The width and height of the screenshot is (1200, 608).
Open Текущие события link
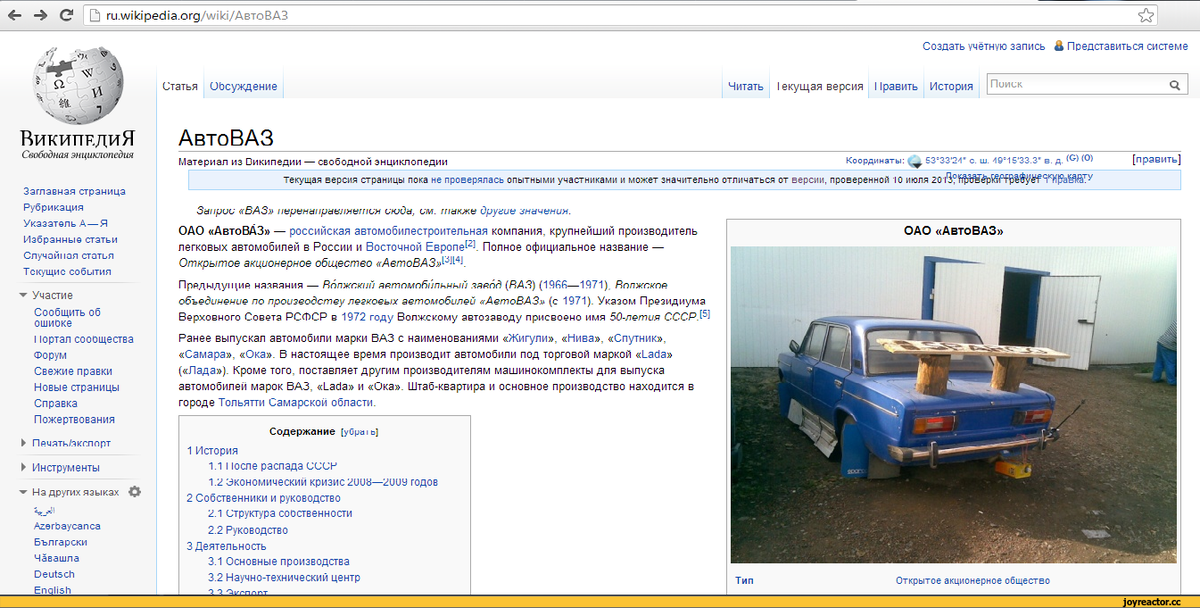[67, 271]
